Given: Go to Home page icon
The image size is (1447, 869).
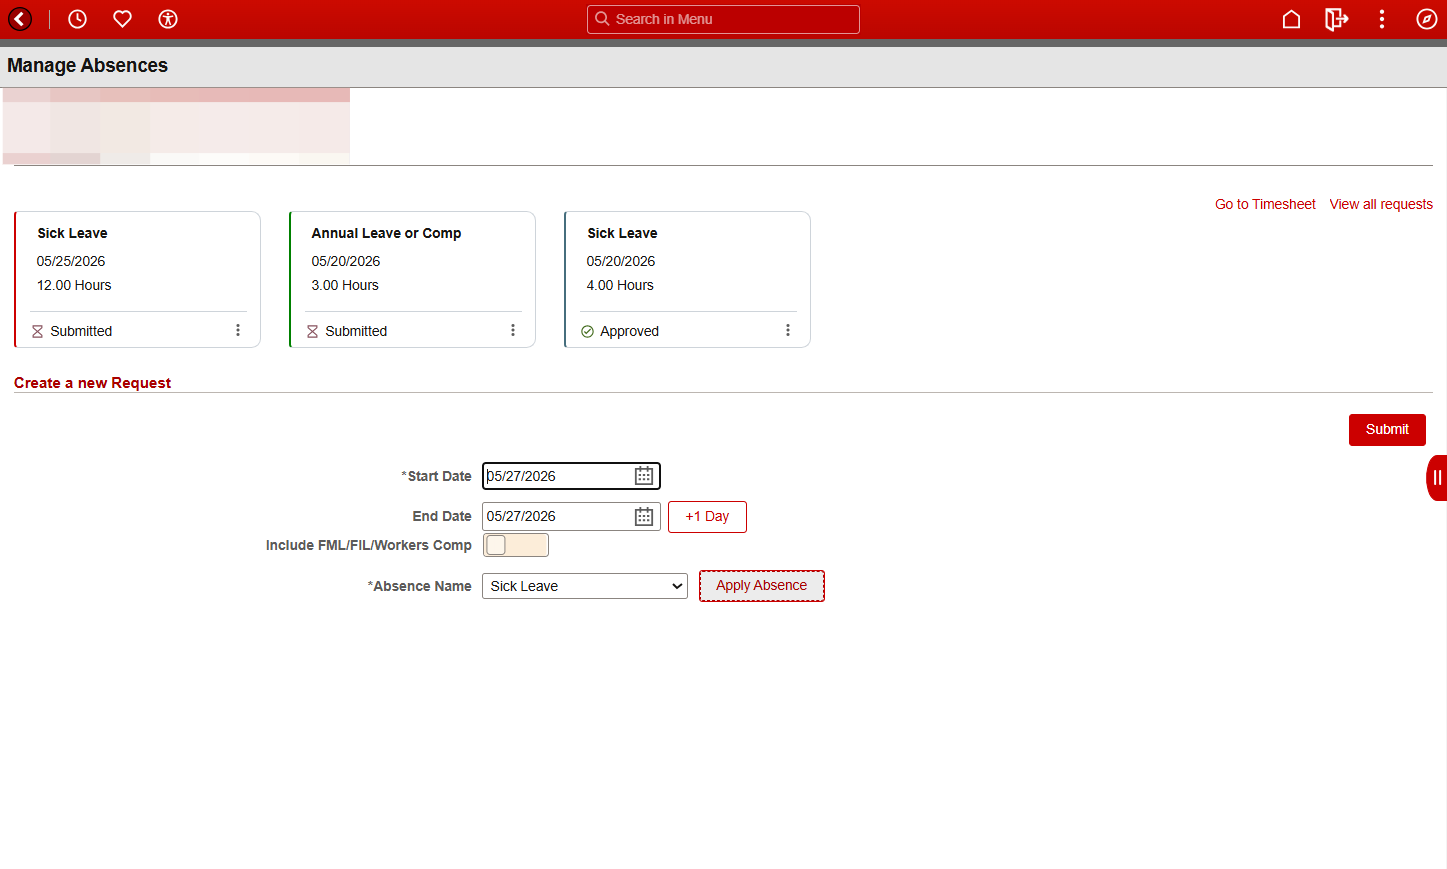Looking at the screenshot, I should (x=1291, y=19).
